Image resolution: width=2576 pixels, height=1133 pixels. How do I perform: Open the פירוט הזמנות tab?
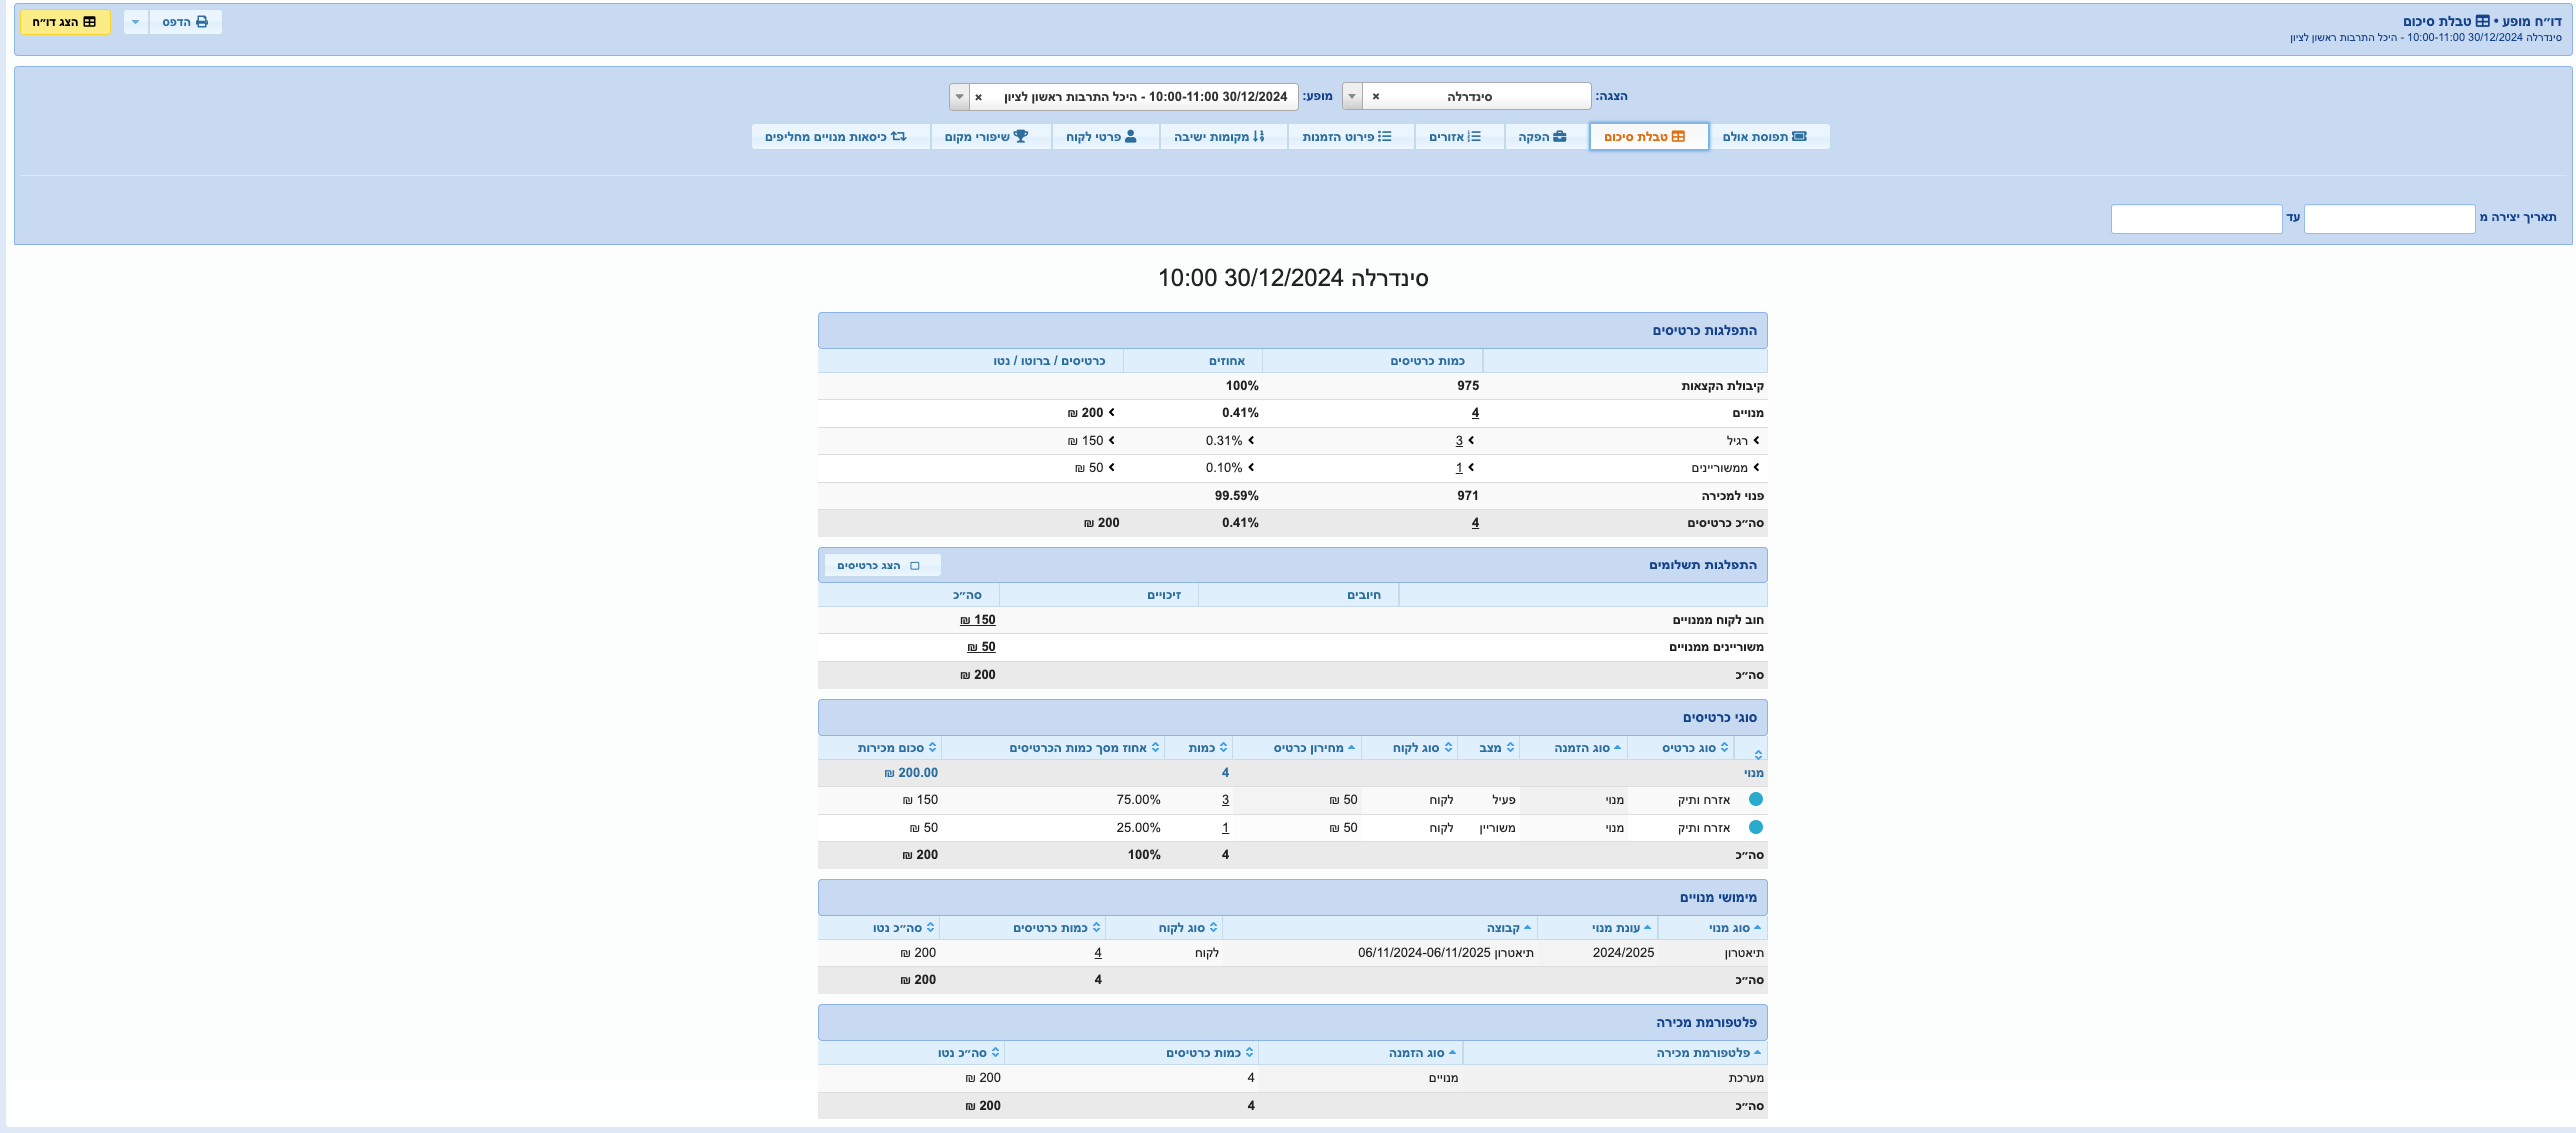(x=1350, y=137)
